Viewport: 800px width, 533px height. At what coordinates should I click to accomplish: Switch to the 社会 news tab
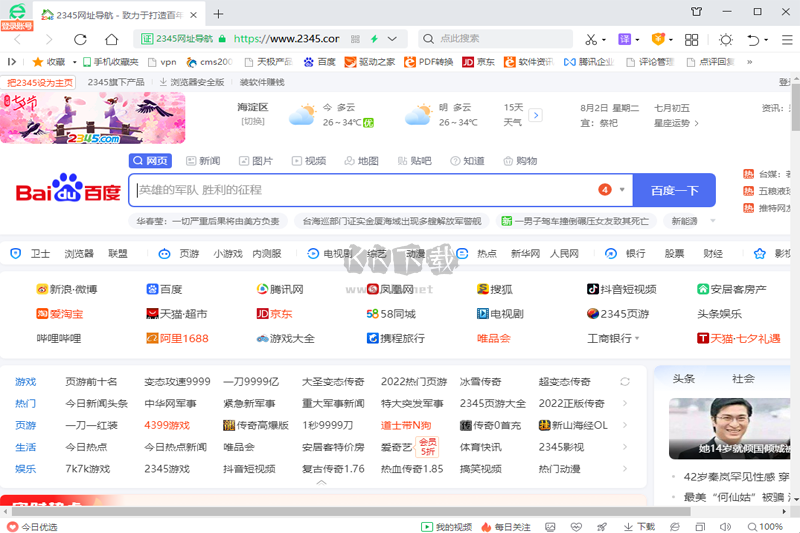click(743, 379)
